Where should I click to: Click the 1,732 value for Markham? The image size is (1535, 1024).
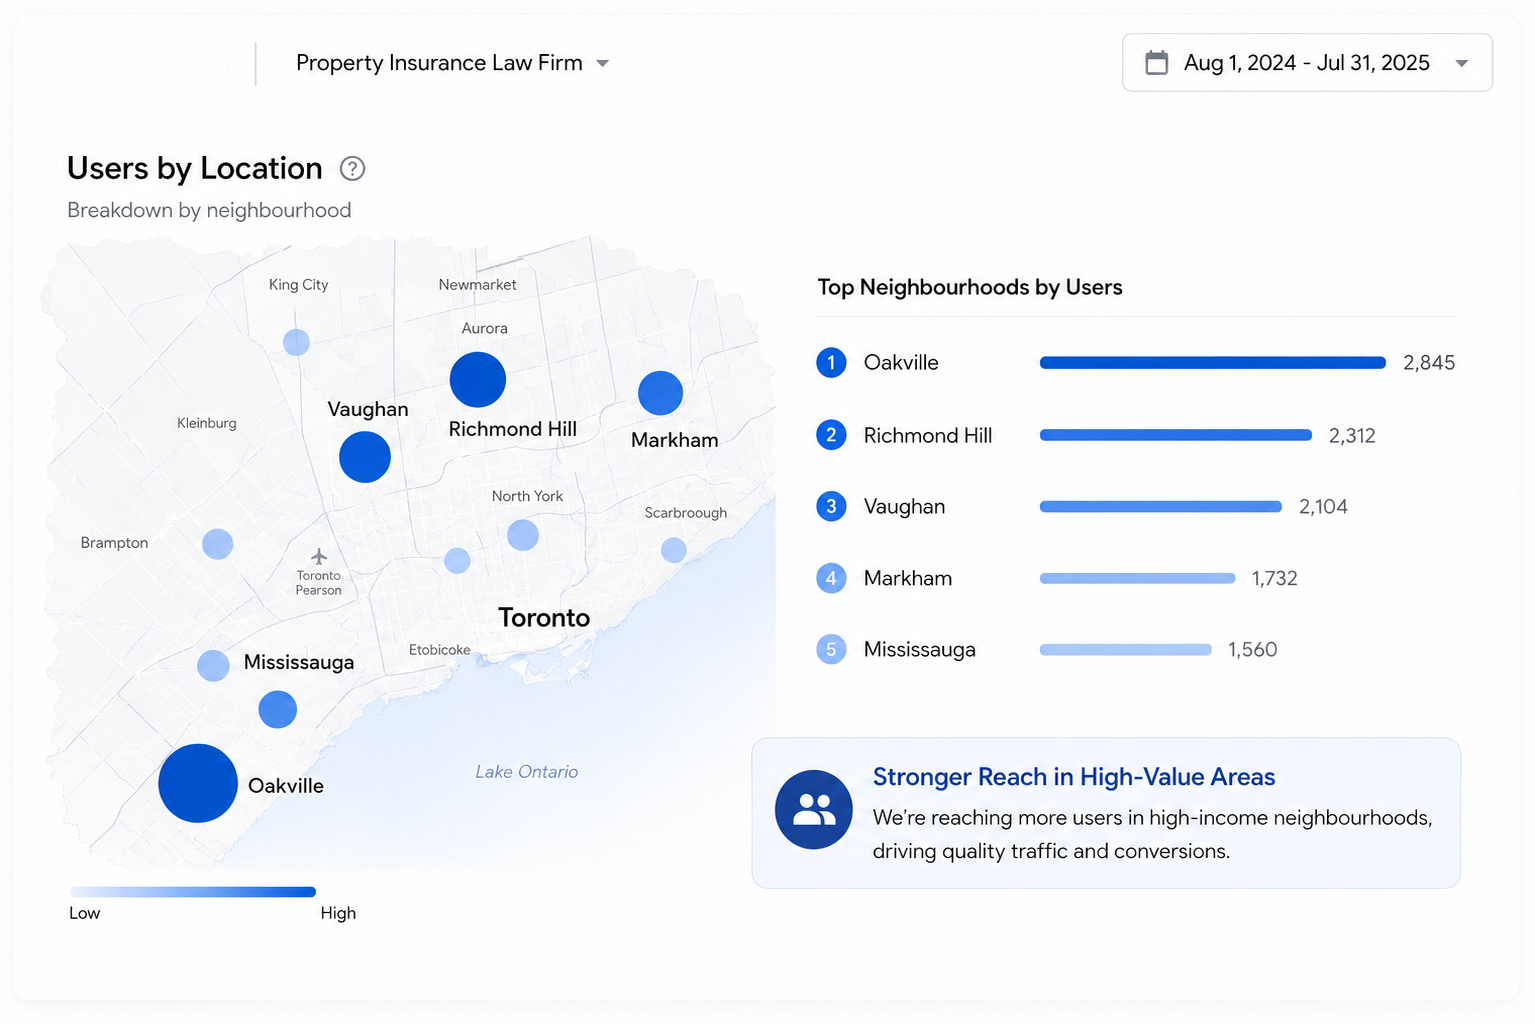[x=1275, y=579]
